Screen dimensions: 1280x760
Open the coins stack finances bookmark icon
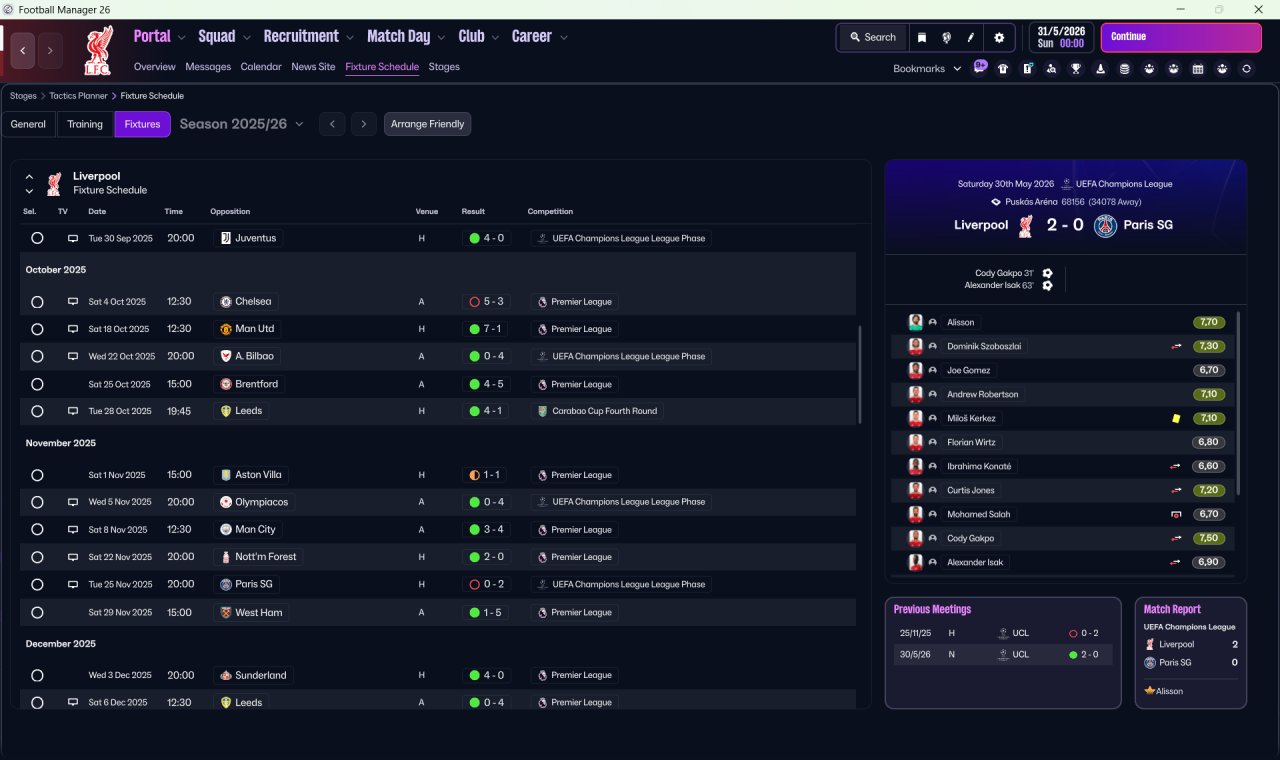coord(1124,69)
